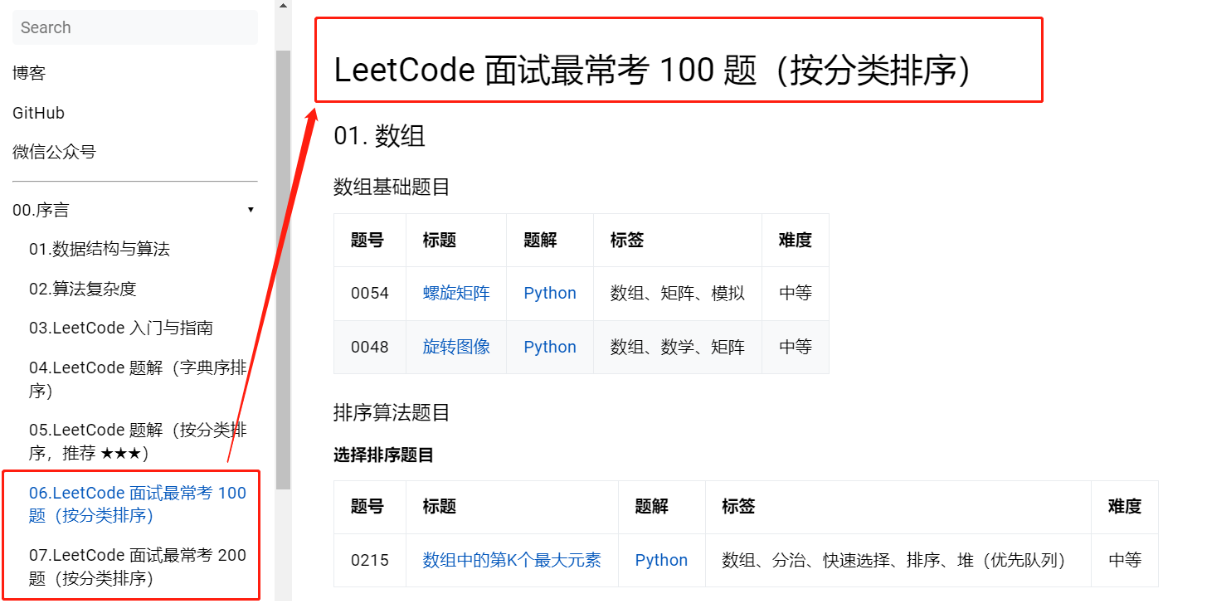1209x601 pixels.
Task: Open 05.LeetCode 题解（按分类排序，推荐）page
Action: pyautogui.click(x=138, y=441)
